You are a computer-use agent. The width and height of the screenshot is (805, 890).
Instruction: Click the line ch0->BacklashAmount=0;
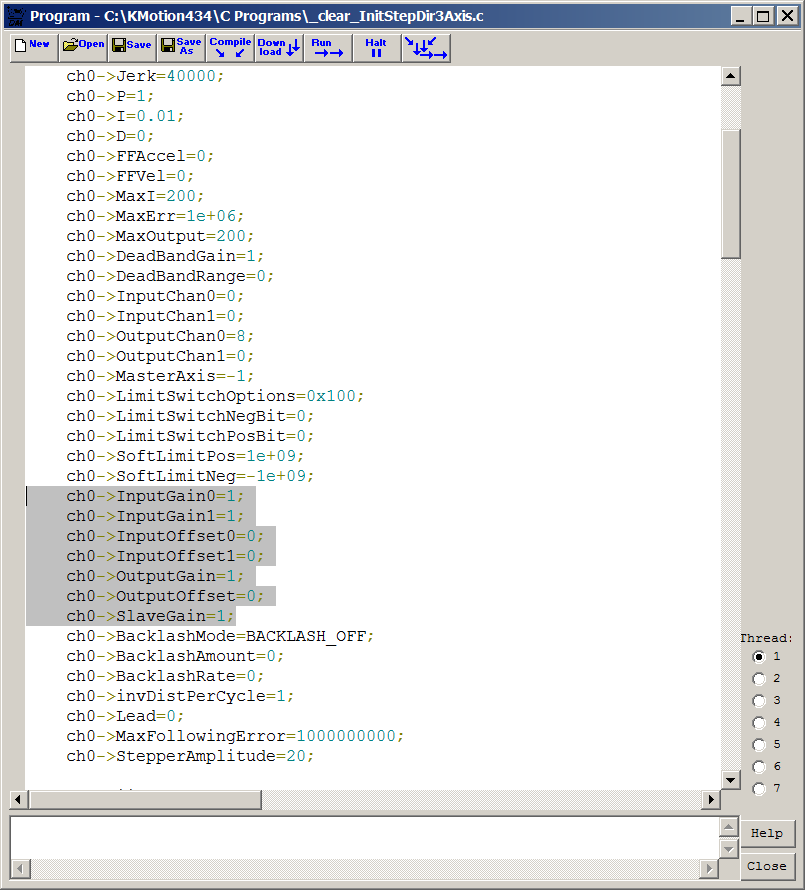[x=175, y=656]
